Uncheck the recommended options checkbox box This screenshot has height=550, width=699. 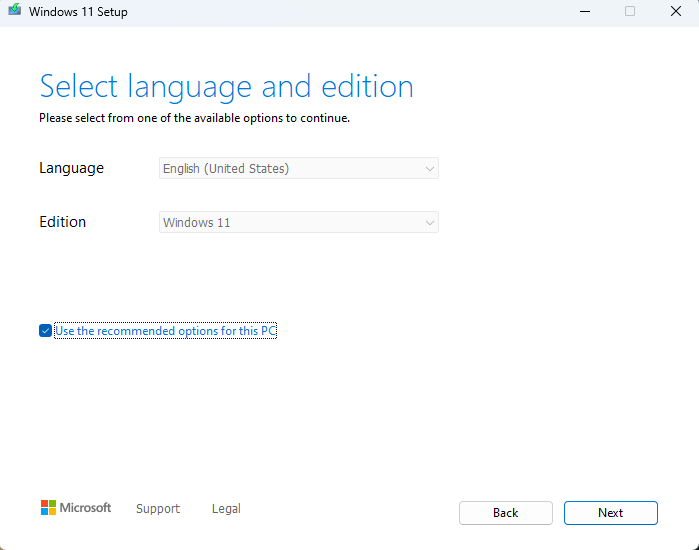point(45,331)
